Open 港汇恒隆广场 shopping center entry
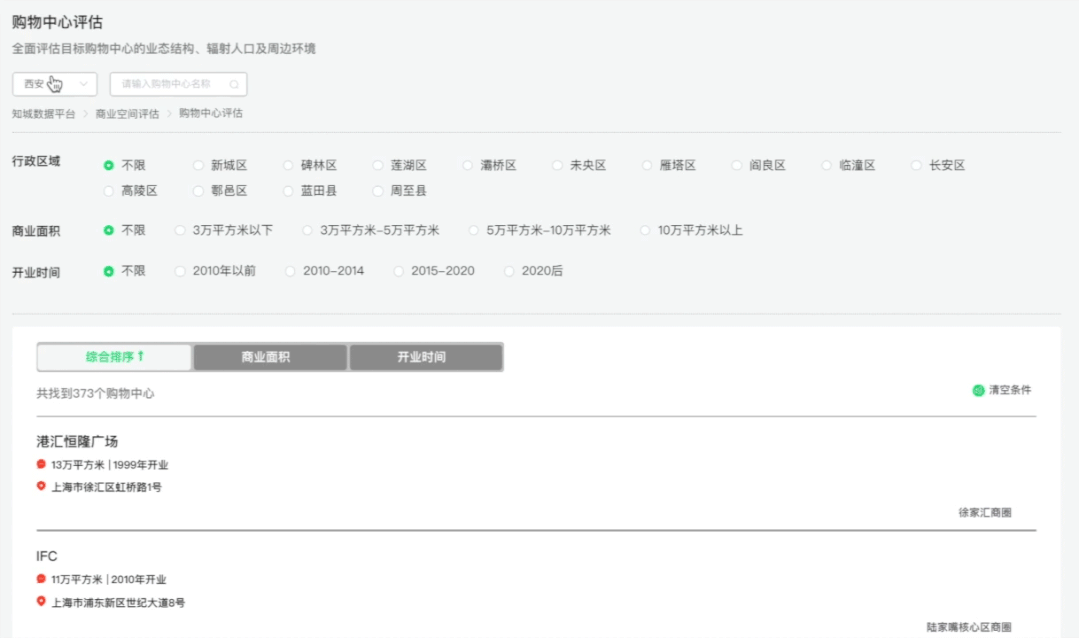1079x638 pixels. click(x=78, y=441)
